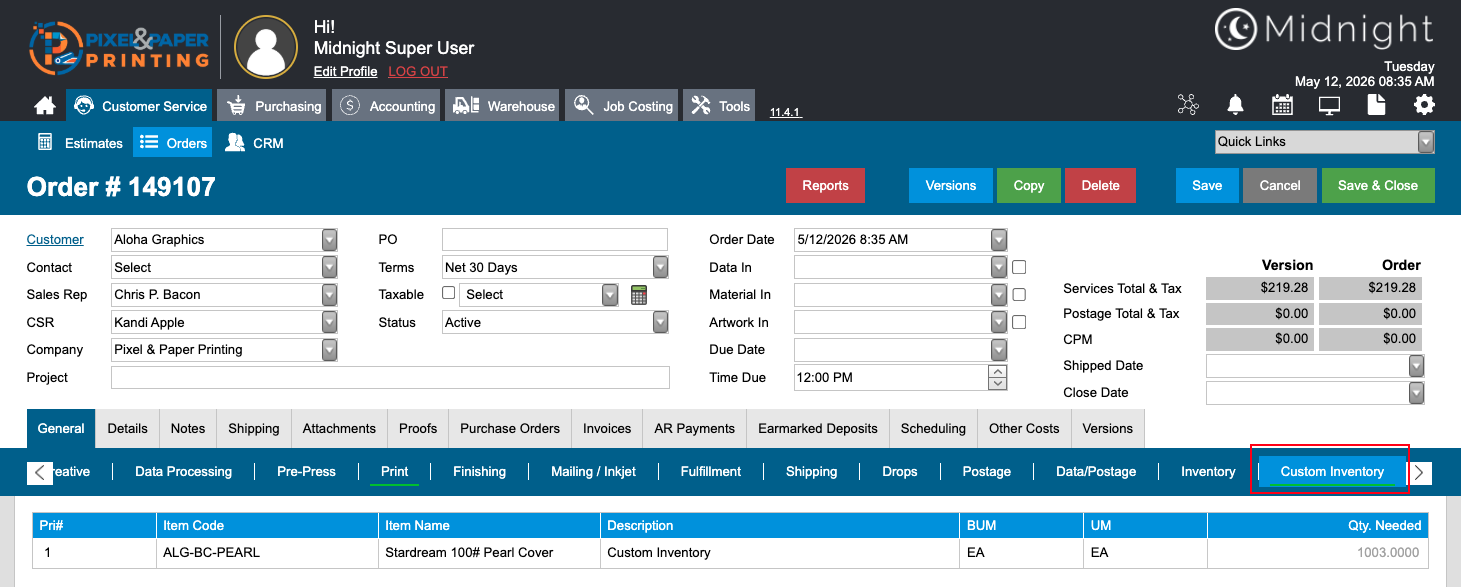This screenshot has height=587, width=1461.
Task: Click the Cancel button
Action: coord(1280,185)
